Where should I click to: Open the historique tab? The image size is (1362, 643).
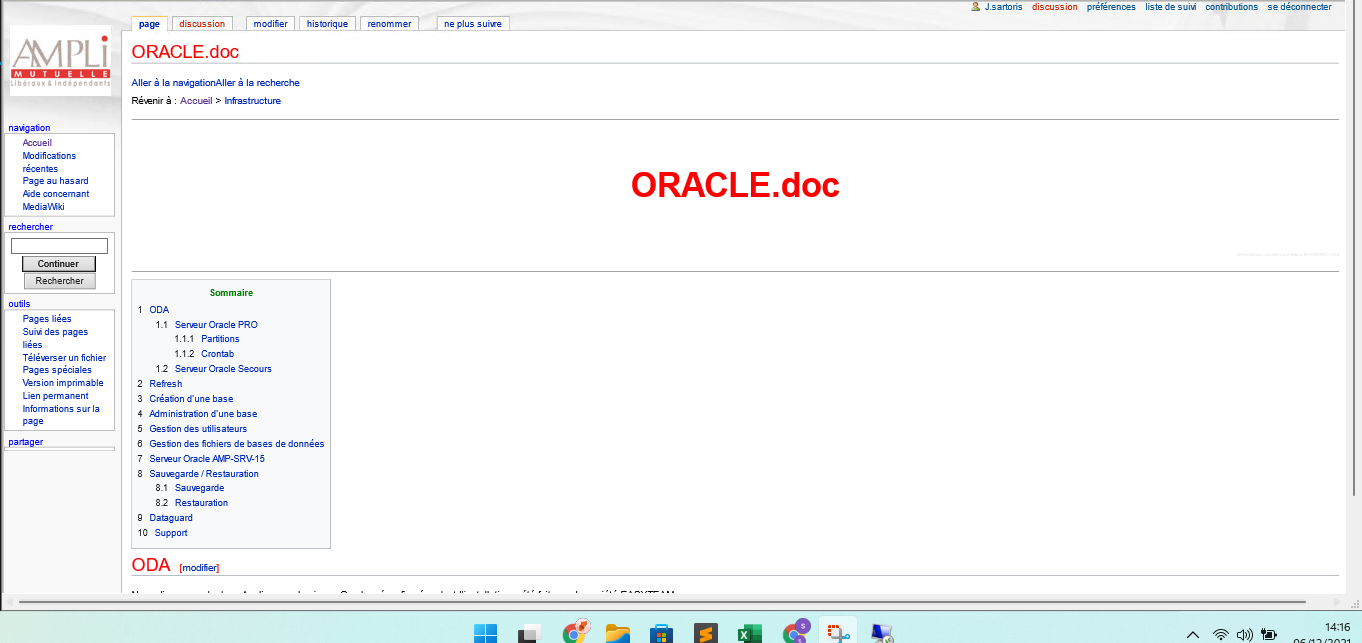tap(327, 23)
